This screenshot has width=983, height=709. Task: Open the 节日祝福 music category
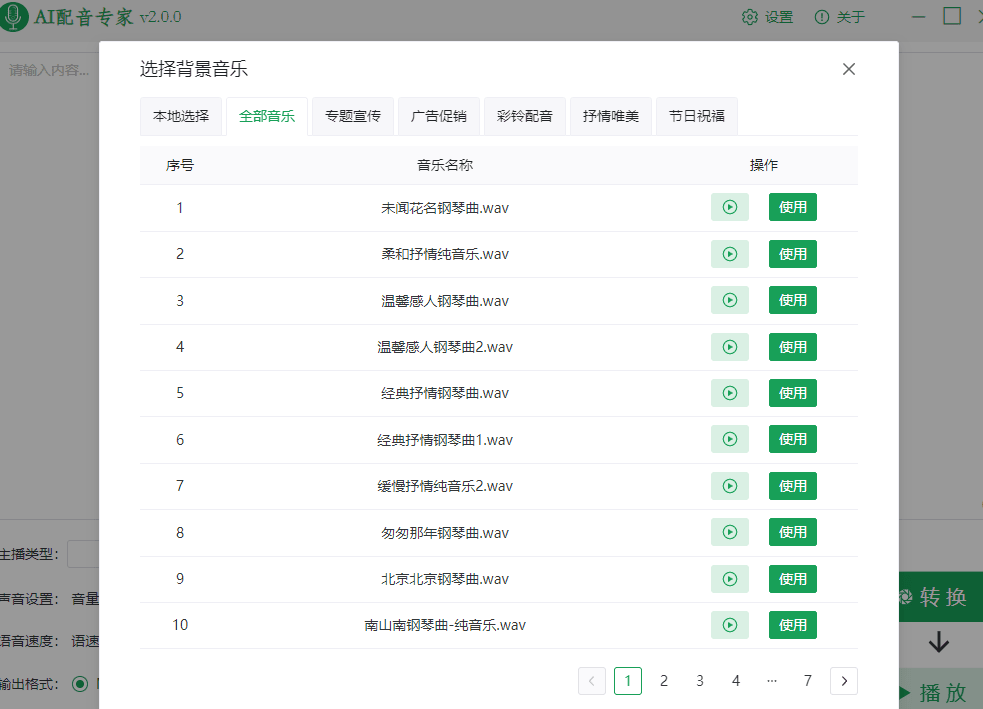point(696,115)
